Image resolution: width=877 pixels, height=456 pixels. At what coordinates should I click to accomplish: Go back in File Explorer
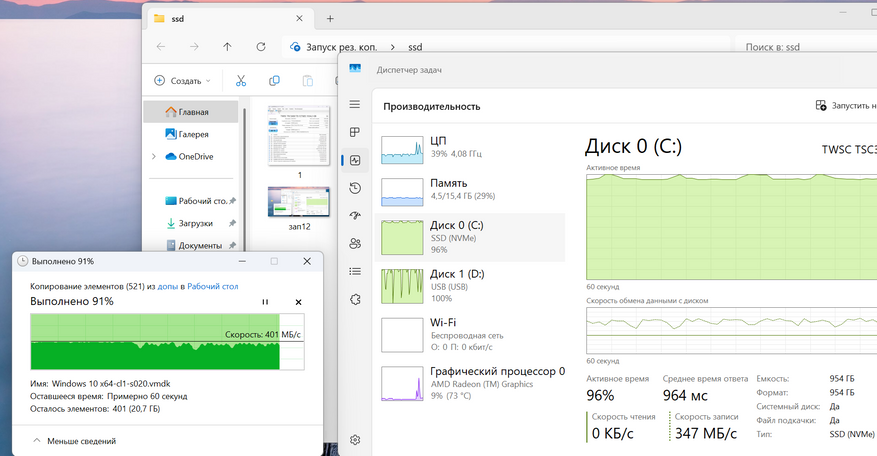[x=161, y=47]
